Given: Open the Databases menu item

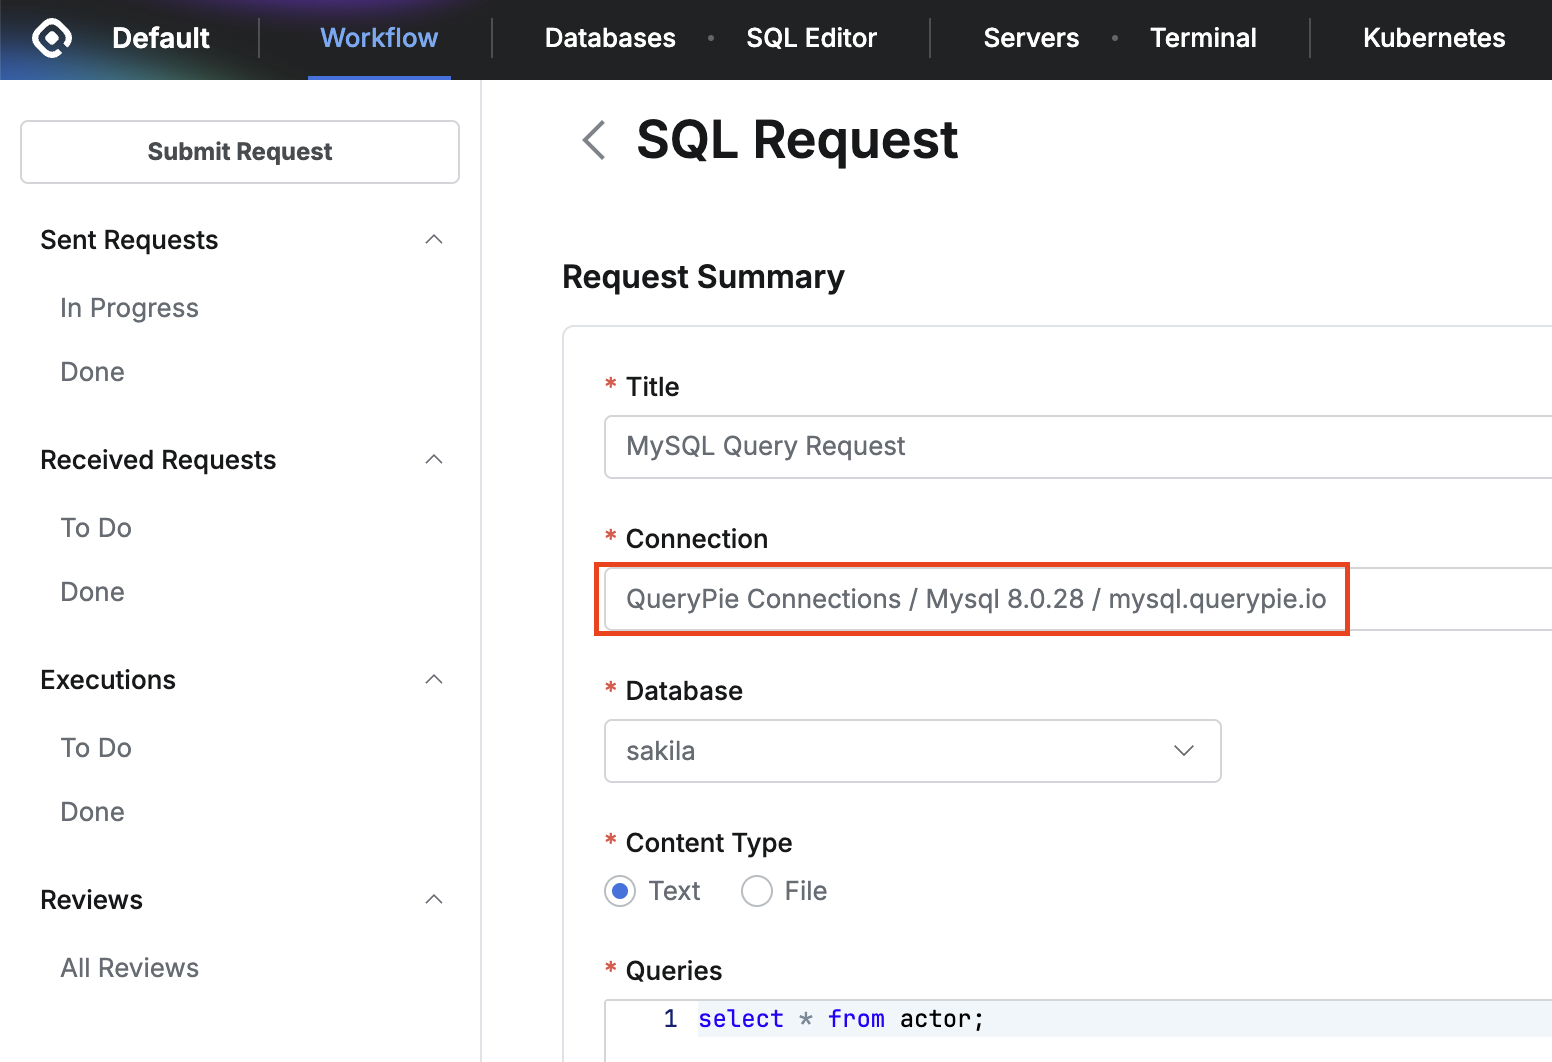Looking at the screenshot, I should (610, 38).
